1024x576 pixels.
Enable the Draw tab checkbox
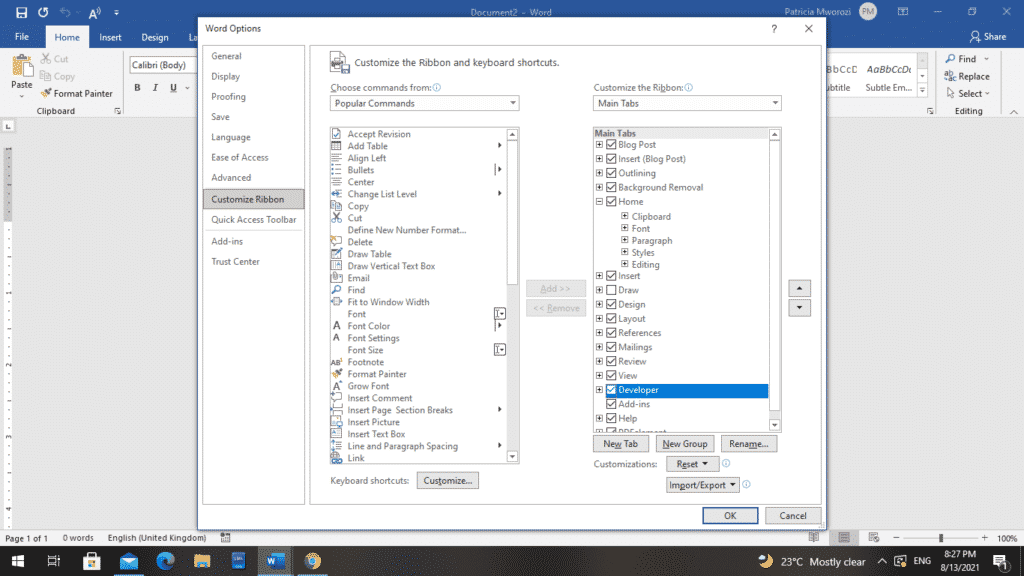point(611,290)
